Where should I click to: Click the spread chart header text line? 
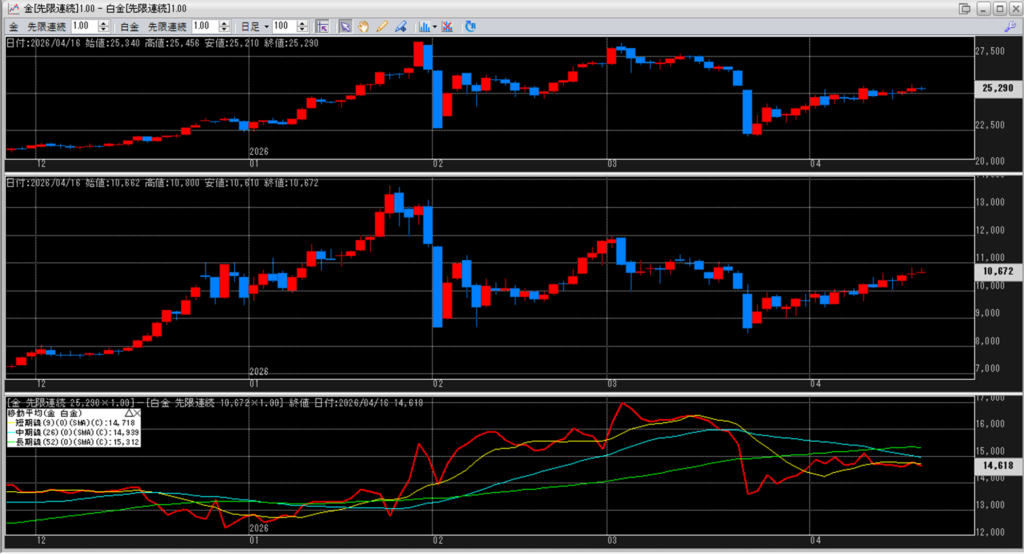pyautogui.click(x=215, y=403)
